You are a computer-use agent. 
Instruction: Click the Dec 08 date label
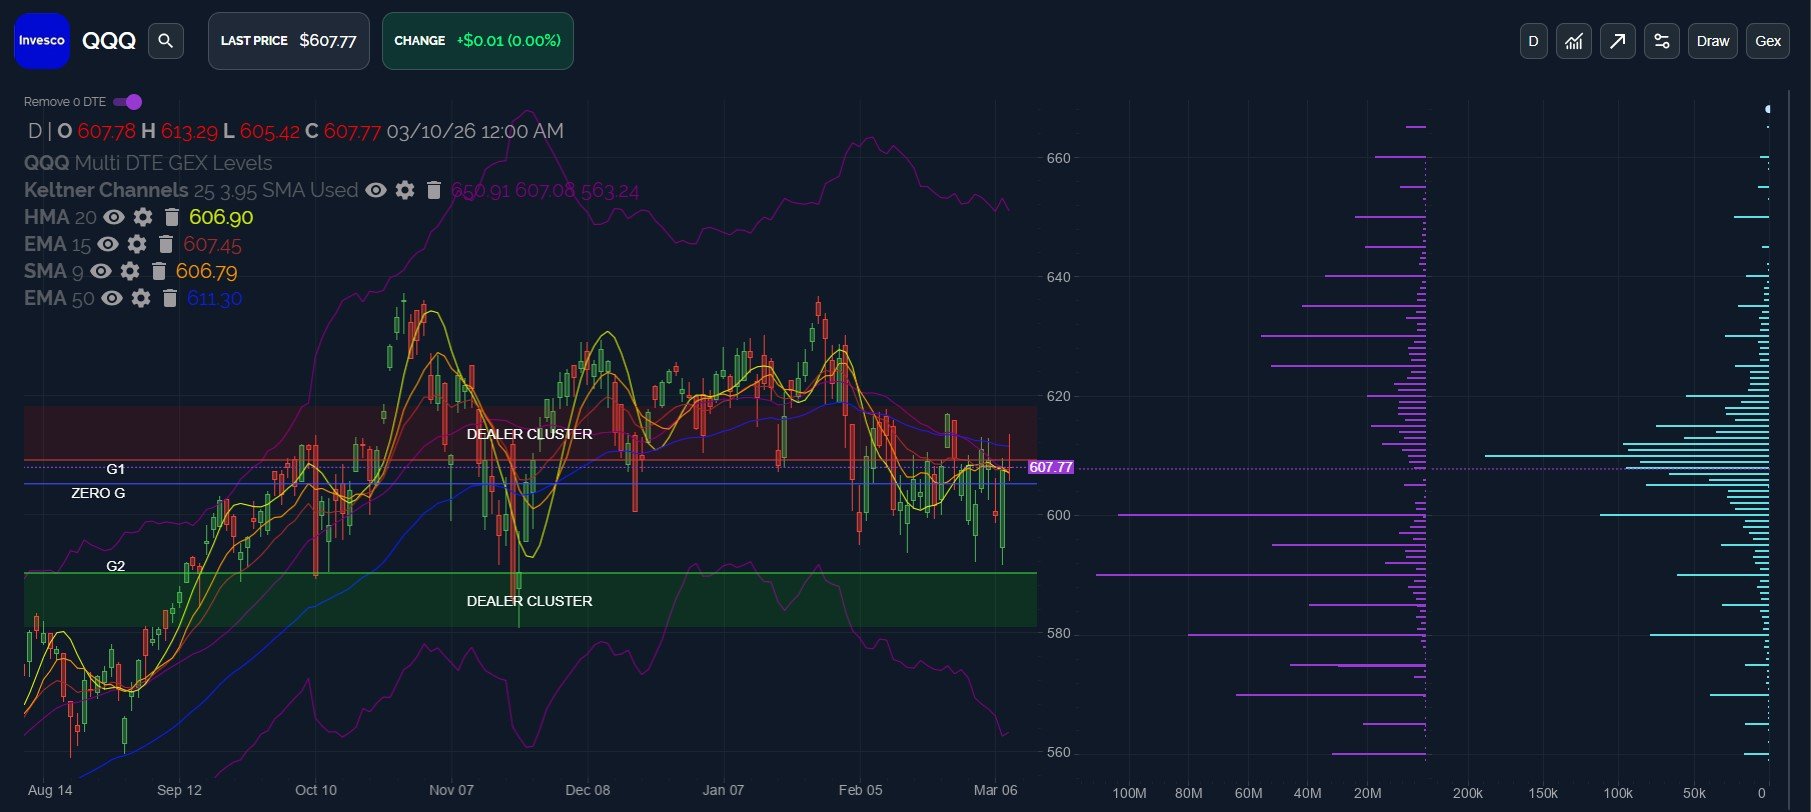(x=588, y=790)
